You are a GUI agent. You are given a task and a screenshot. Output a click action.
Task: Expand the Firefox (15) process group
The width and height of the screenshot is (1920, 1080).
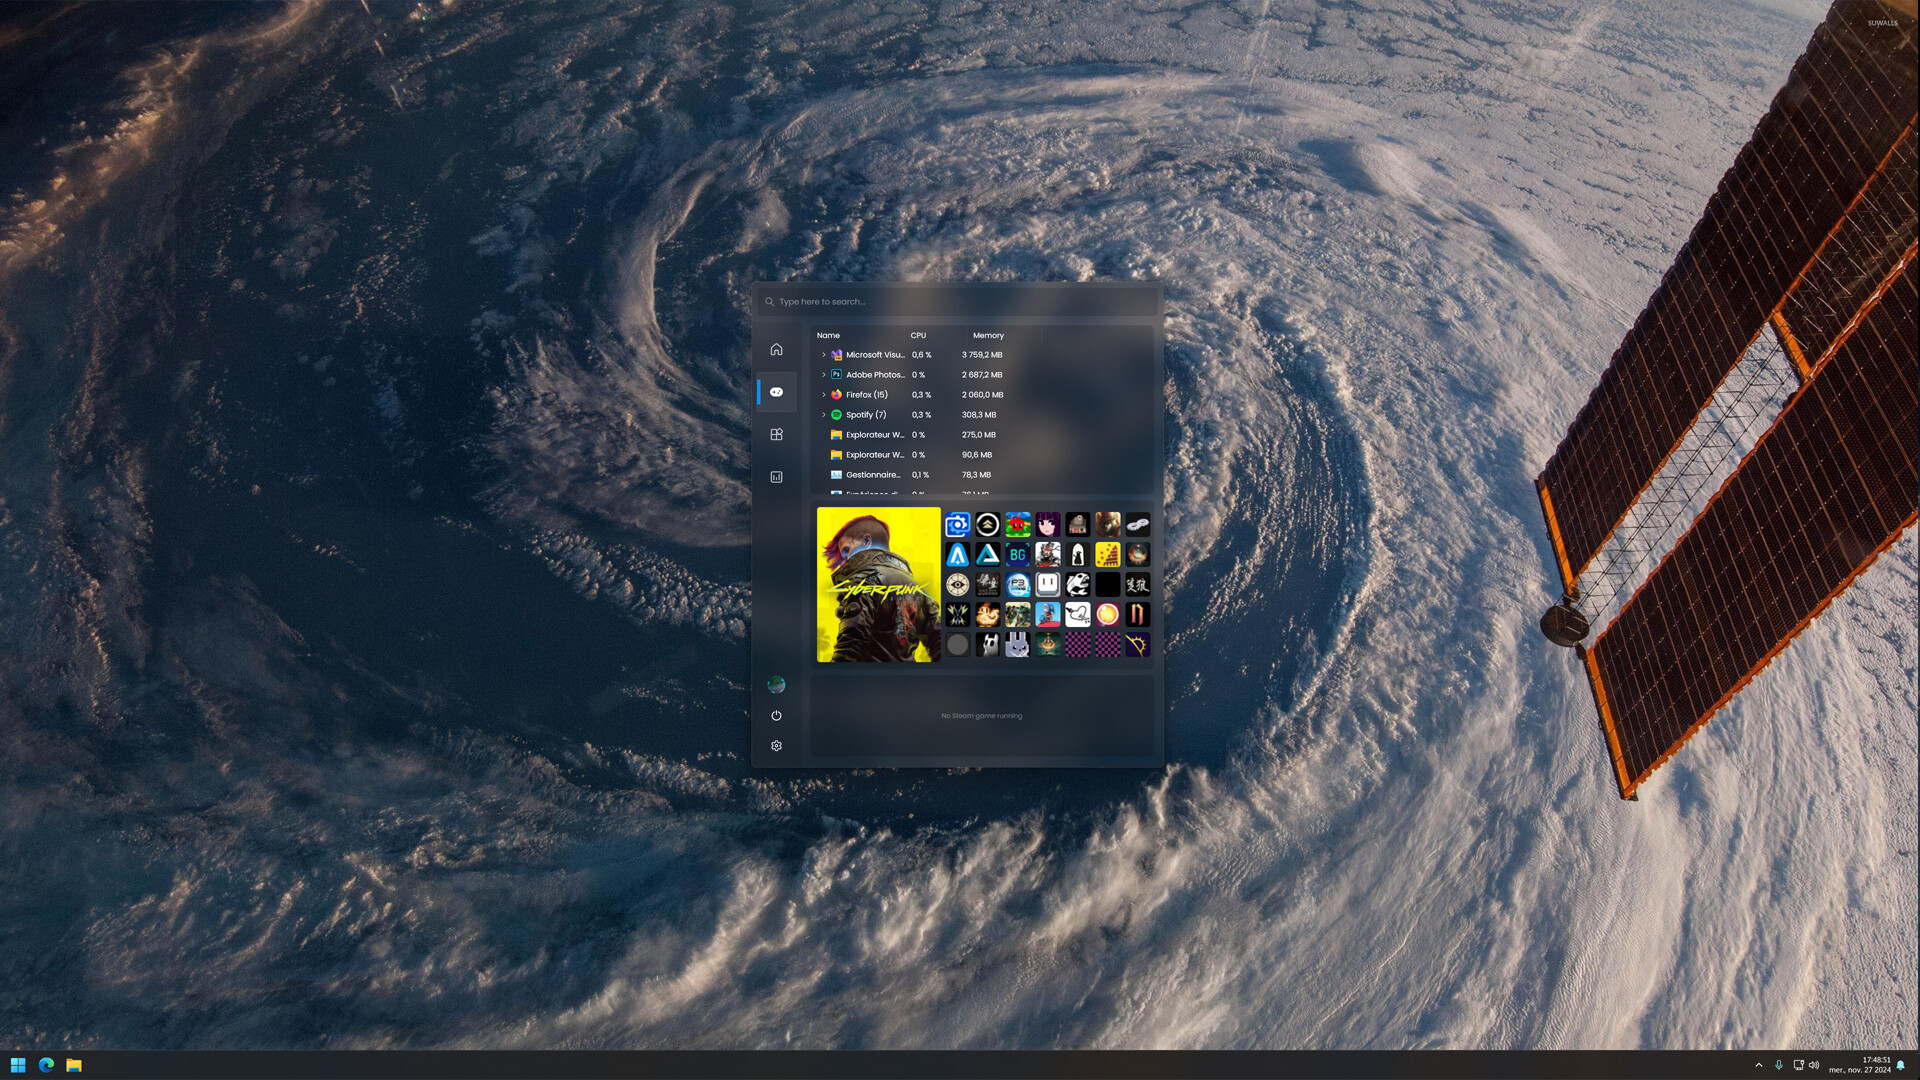pos(823,394)
